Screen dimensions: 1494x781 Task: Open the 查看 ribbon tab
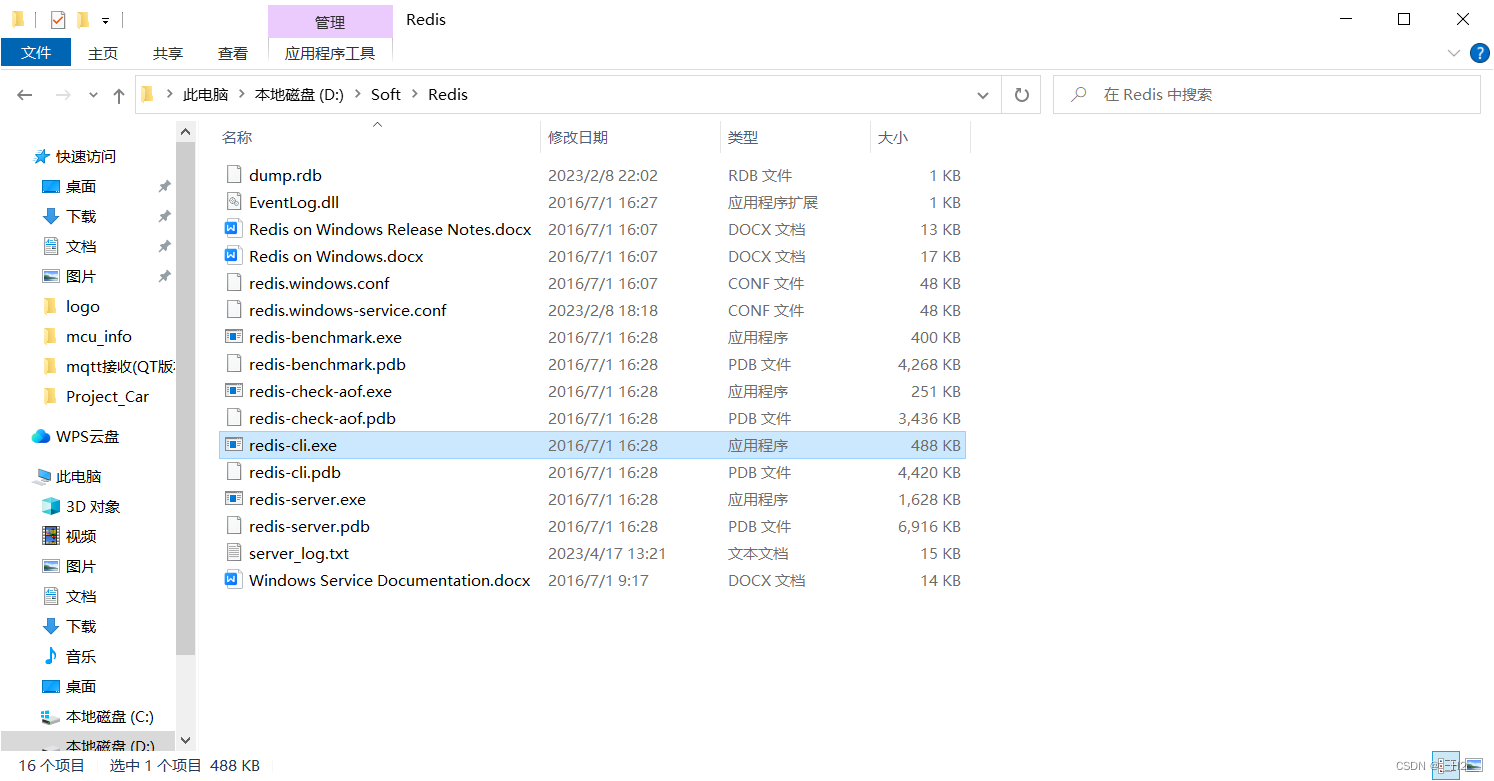point(233,53)
